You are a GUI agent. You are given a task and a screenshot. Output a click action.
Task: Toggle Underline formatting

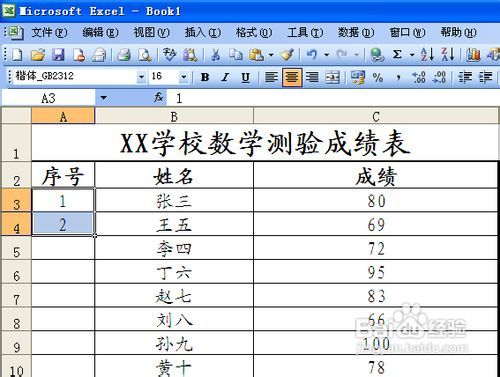tap(246, 78)
